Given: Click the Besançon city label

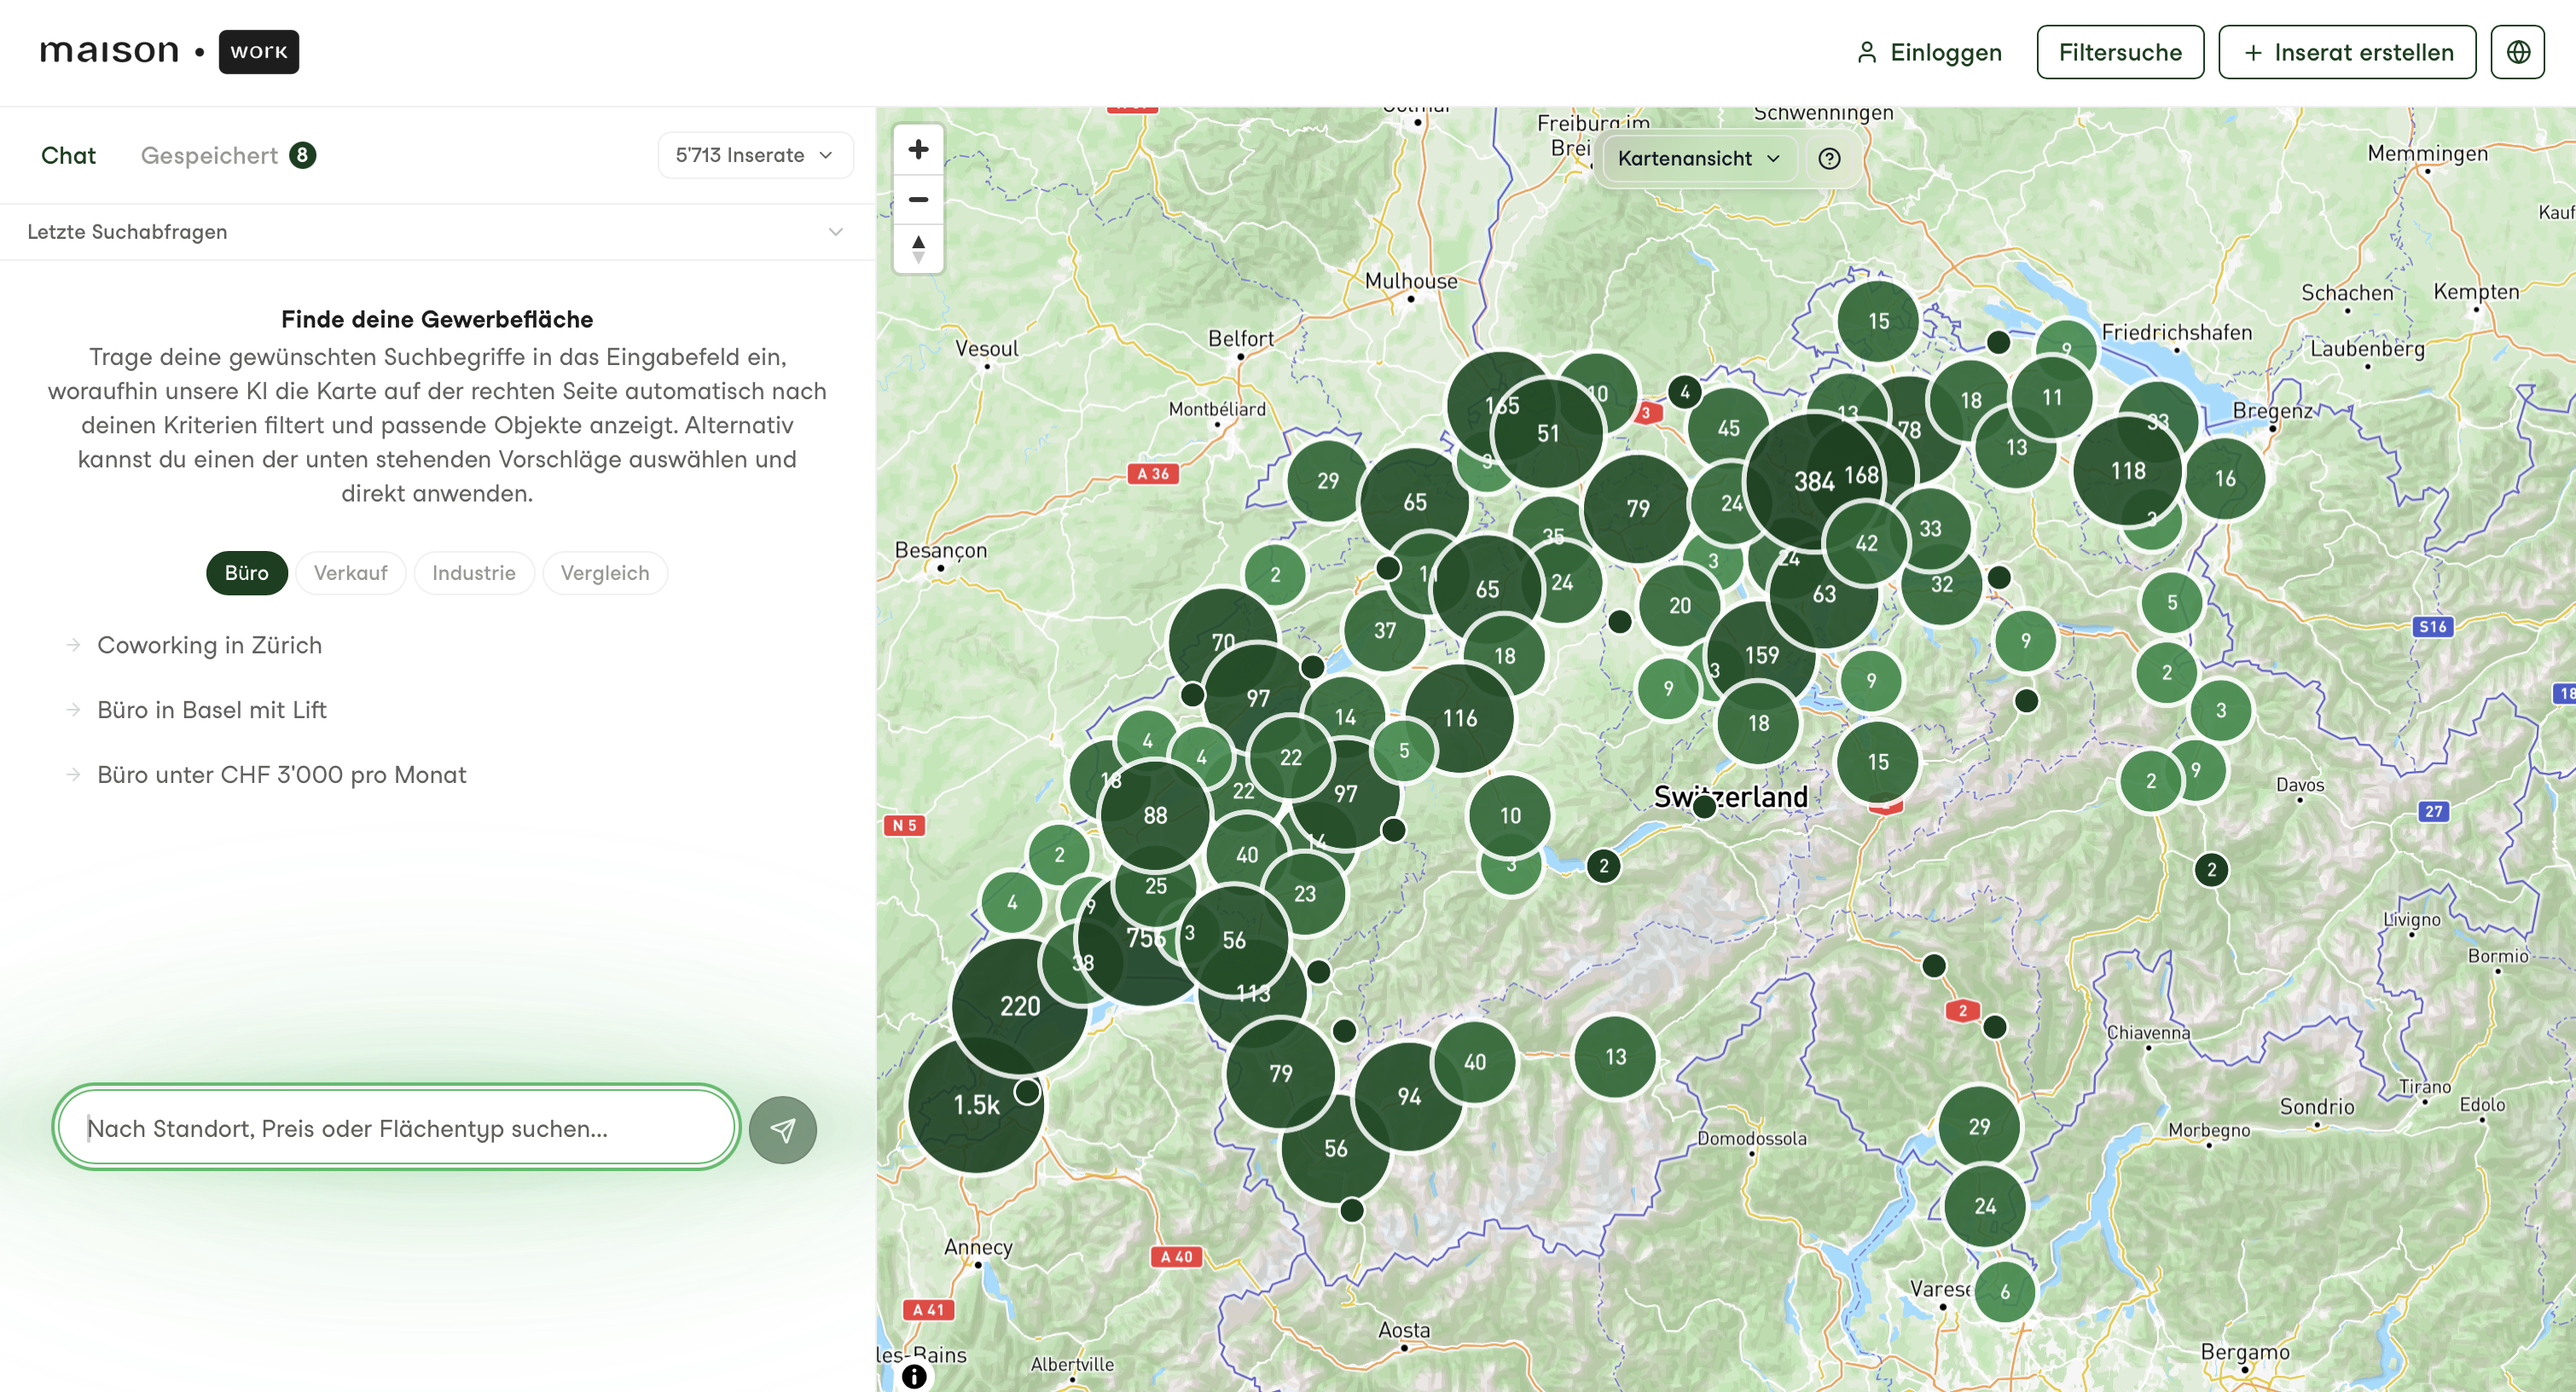Looking at the screenshot, I should pyautogui.click(x=941, y=550).
